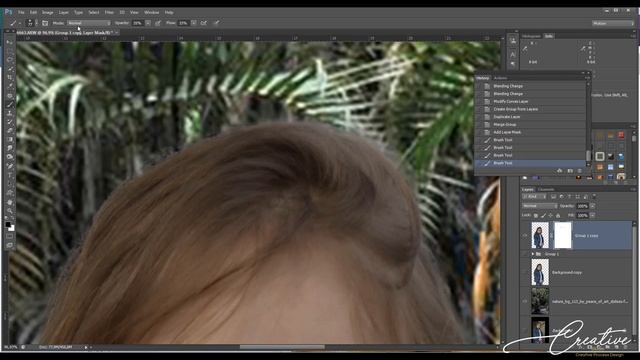Open the File menu
Image resolution: width=640 pixels, height=360 pixels.
[x=21, y=12]
